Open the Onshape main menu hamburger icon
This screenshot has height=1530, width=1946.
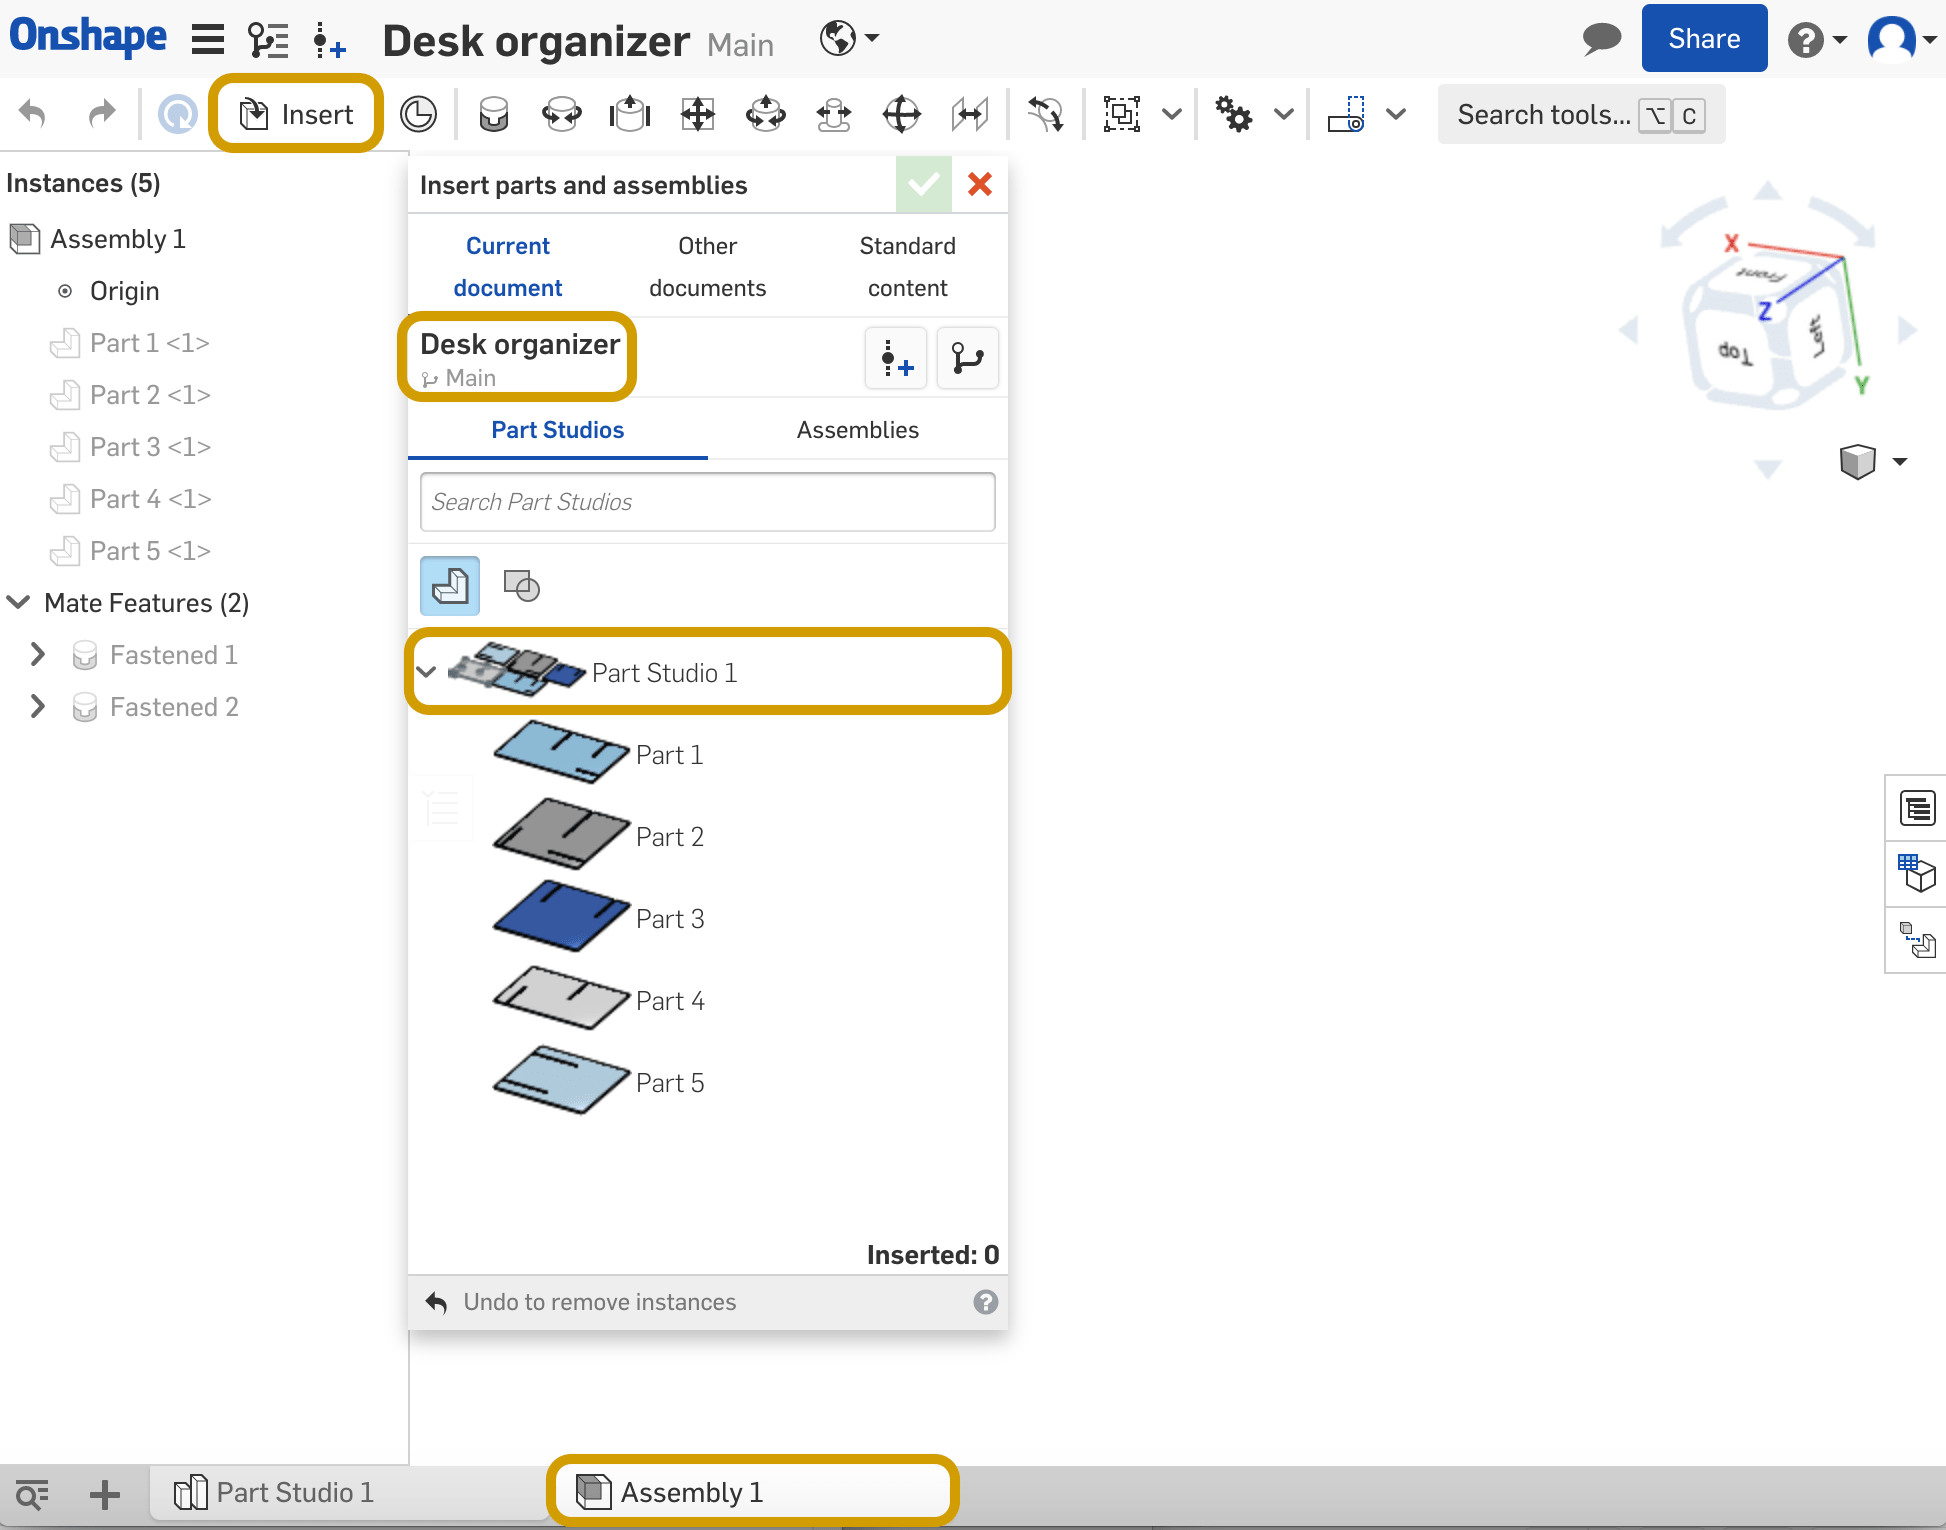coord(207,39)
